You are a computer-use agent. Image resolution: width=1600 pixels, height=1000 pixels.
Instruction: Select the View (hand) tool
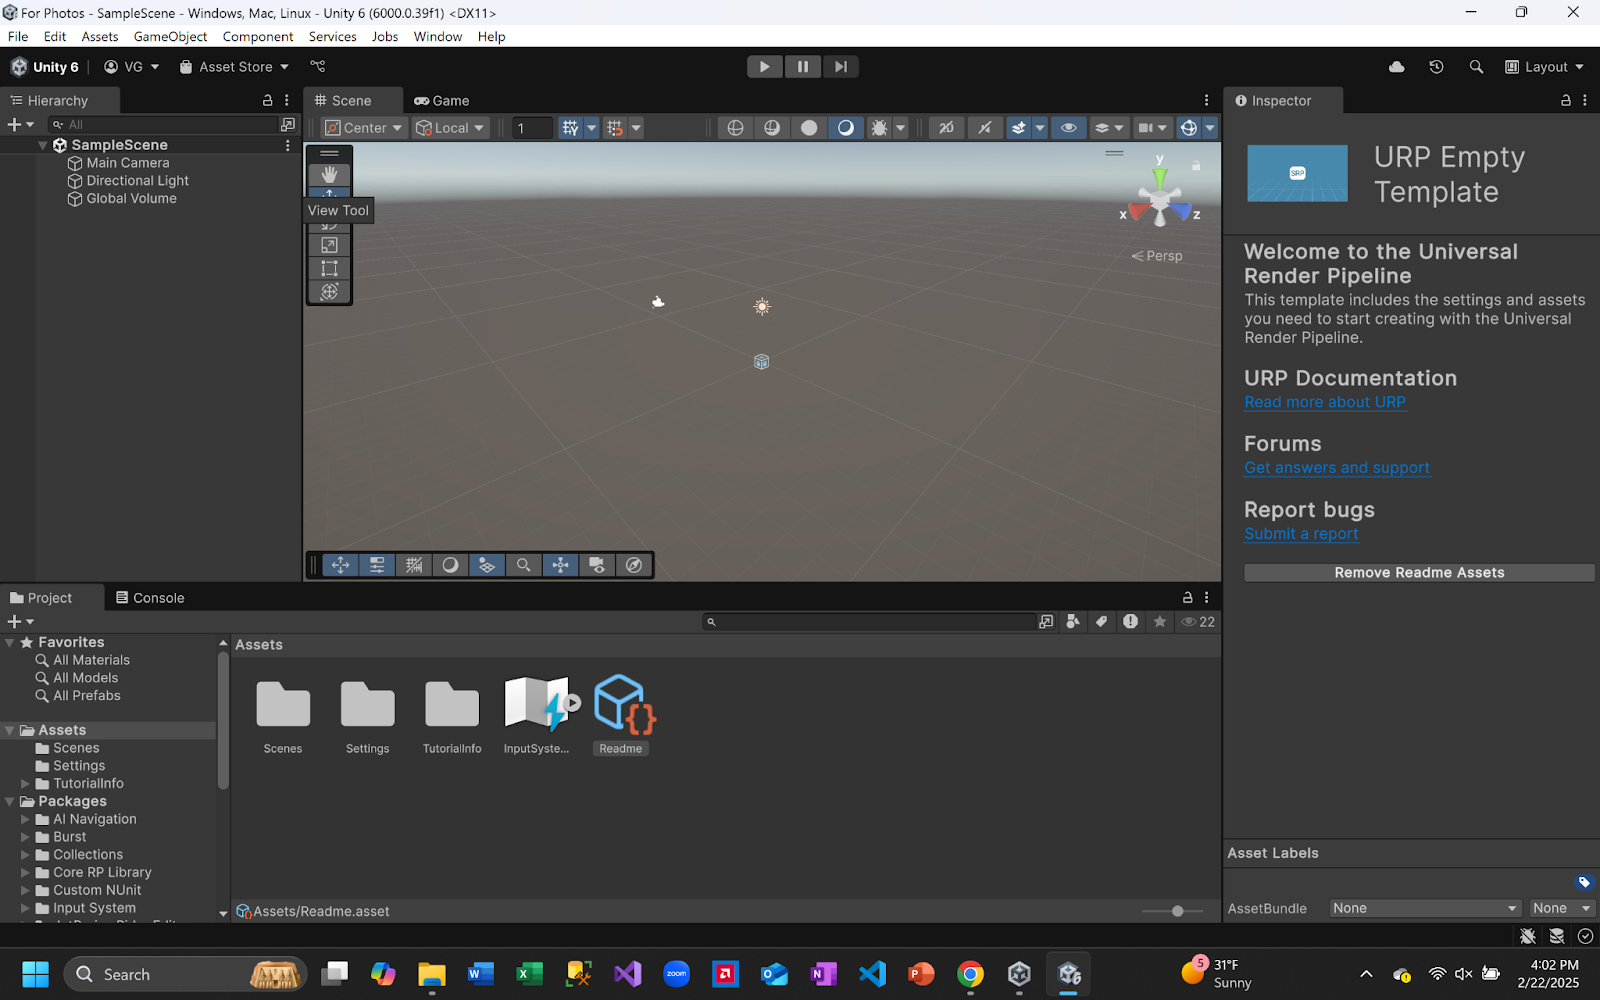pyautogui.click(x=329, y=174)
